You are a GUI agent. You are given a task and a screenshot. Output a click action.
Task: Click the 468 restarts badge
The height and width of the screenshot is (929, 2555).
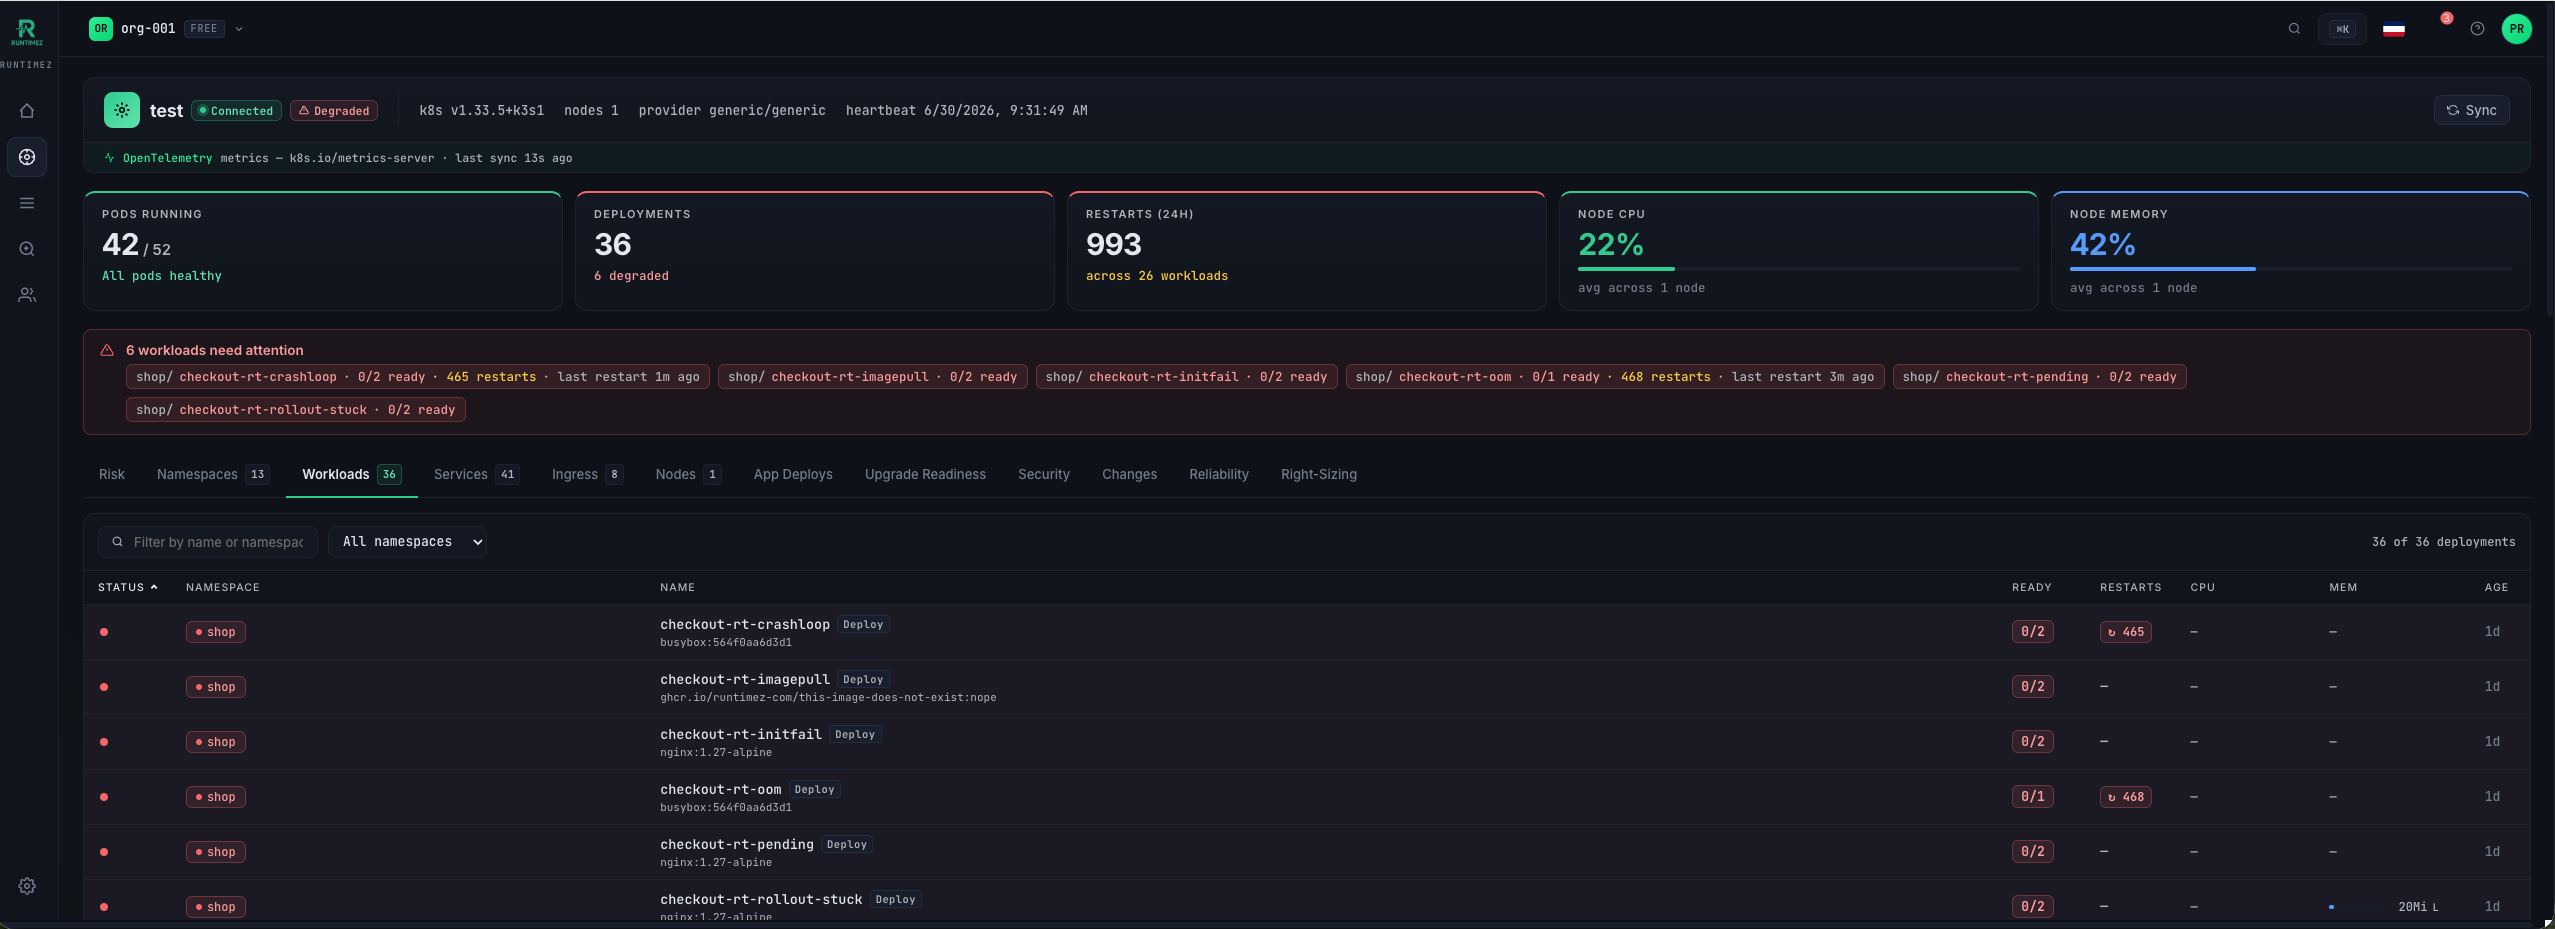[x=2126, y=797]
